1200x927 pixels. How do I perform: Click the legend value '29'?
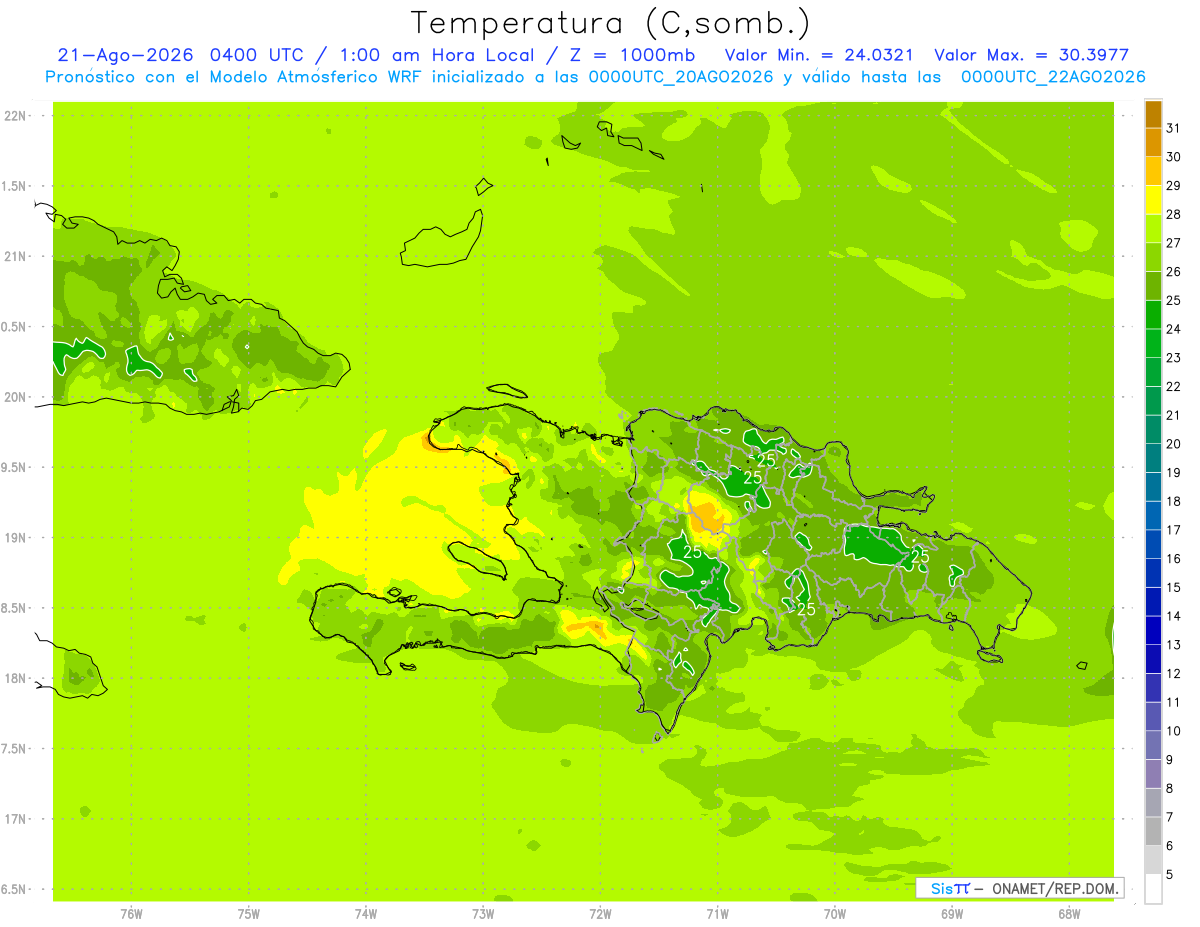1174,185
